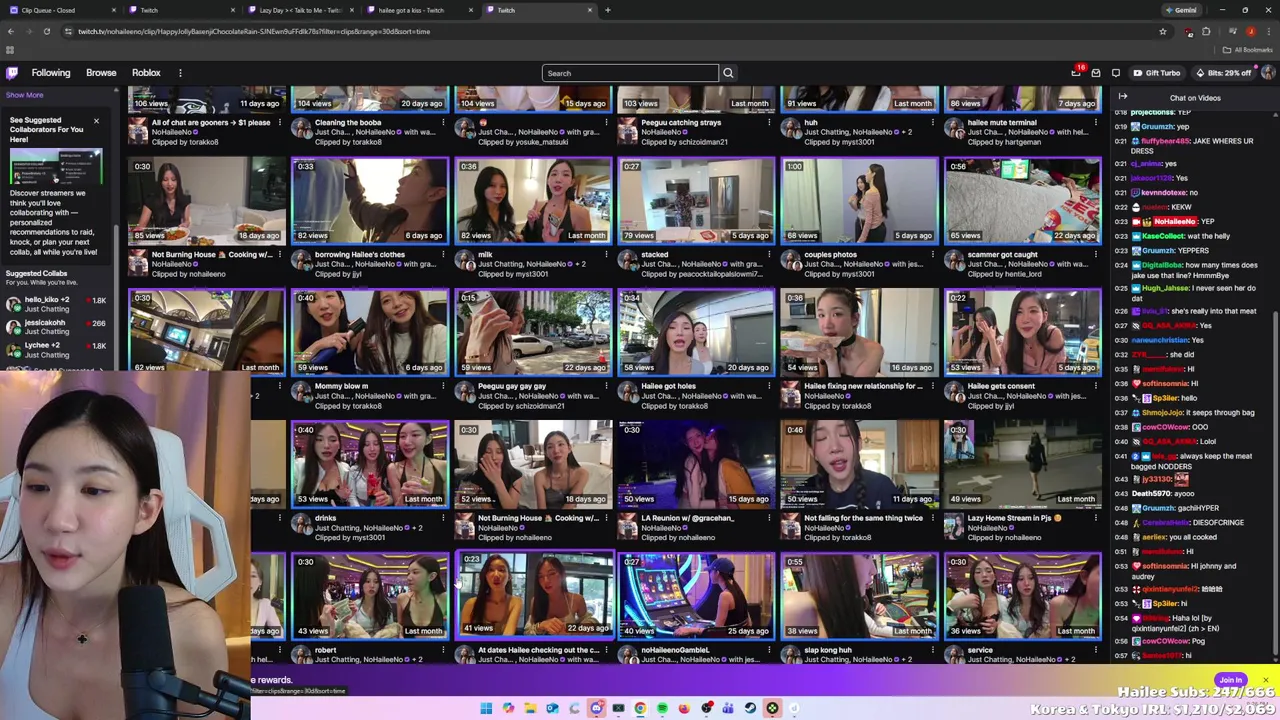Open Roblox nav link
The height and width of the screenshot is (720, 1280).
point(146,73)
